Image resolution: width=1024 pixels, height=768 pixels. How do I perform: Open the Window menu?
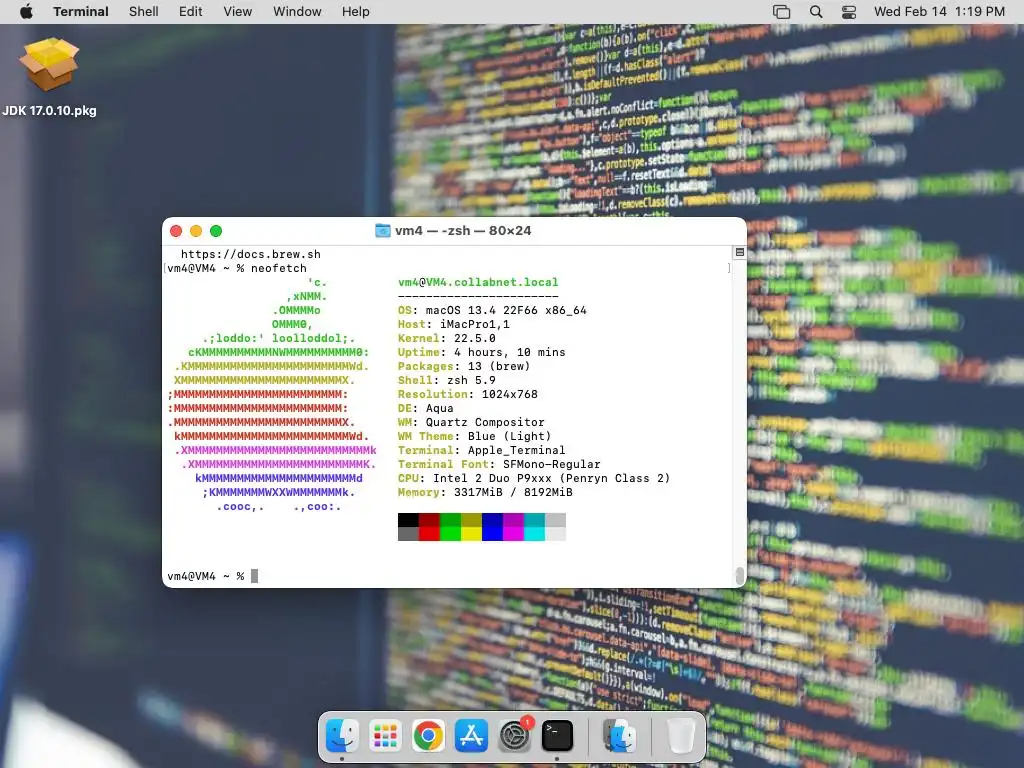(297, 12)
